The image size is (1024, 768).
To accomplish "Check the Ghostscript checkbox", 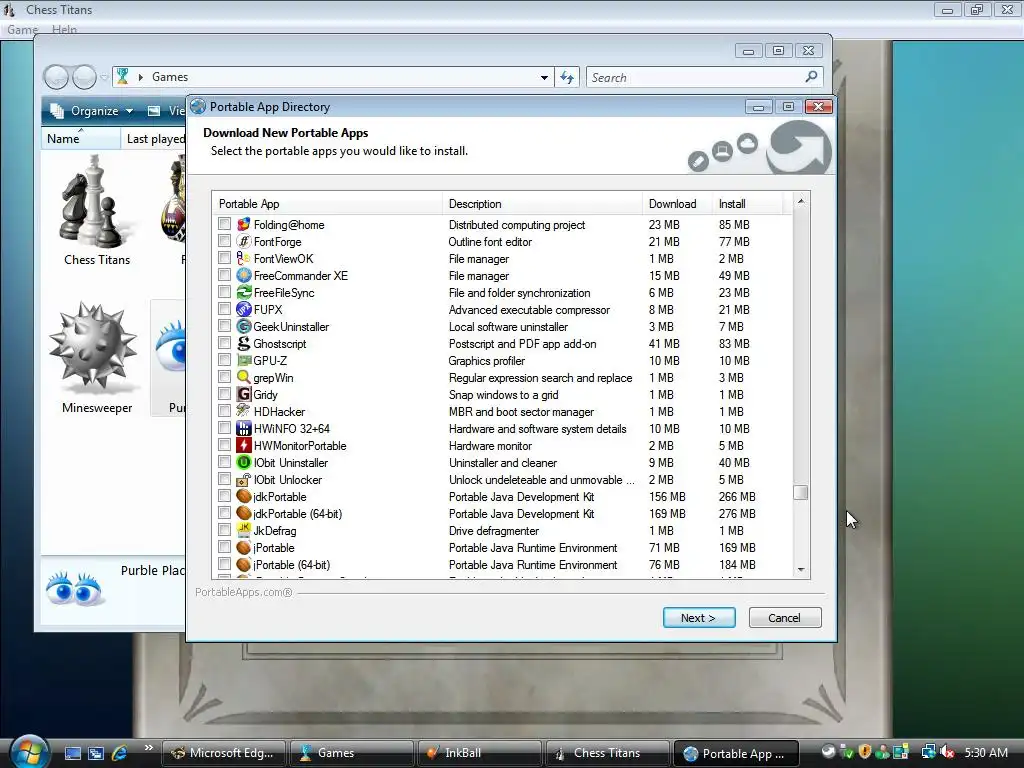I will pos(225,343).
